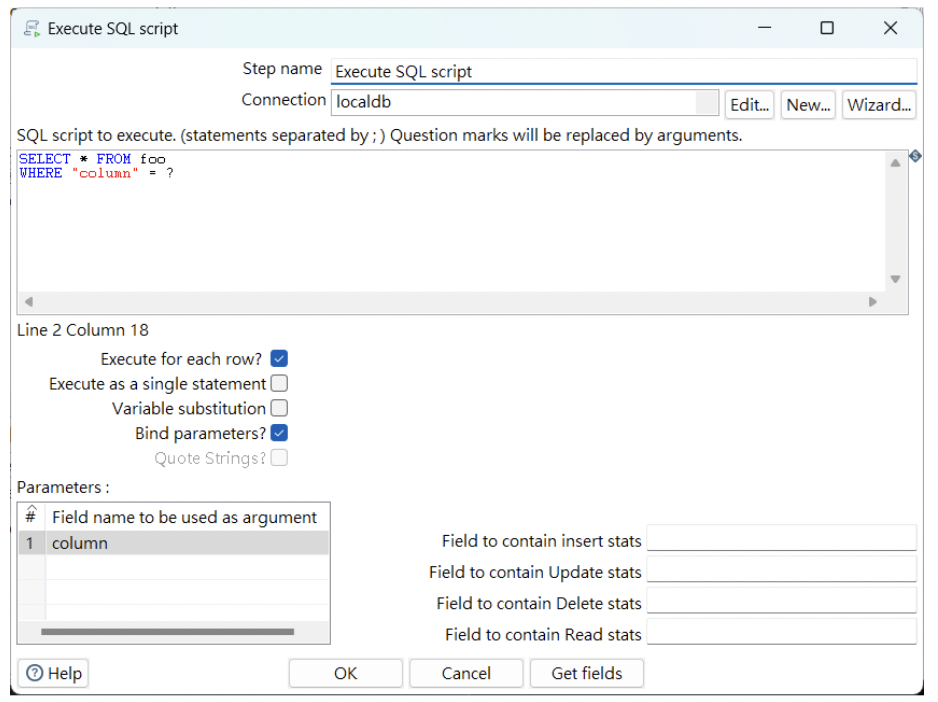Click Field to contain Read stats input
938x702 pixels.
click(781, 631)
